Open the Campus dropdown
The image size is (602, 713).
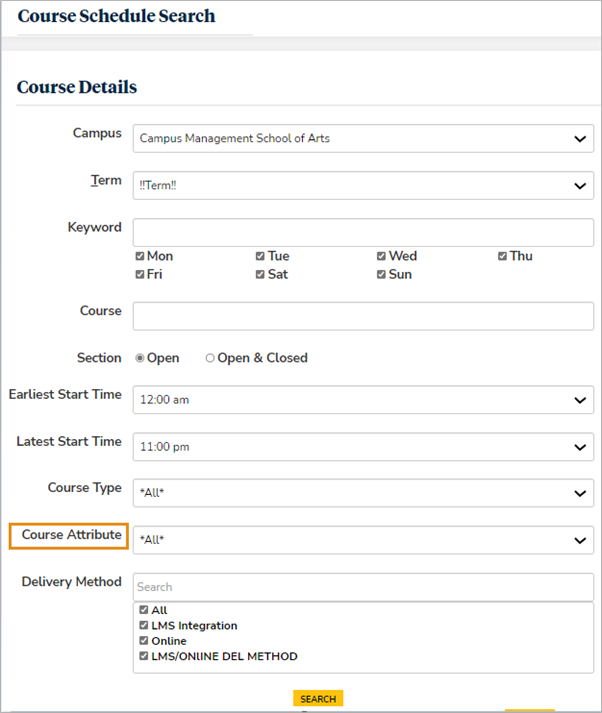click(x=363, y=138)
